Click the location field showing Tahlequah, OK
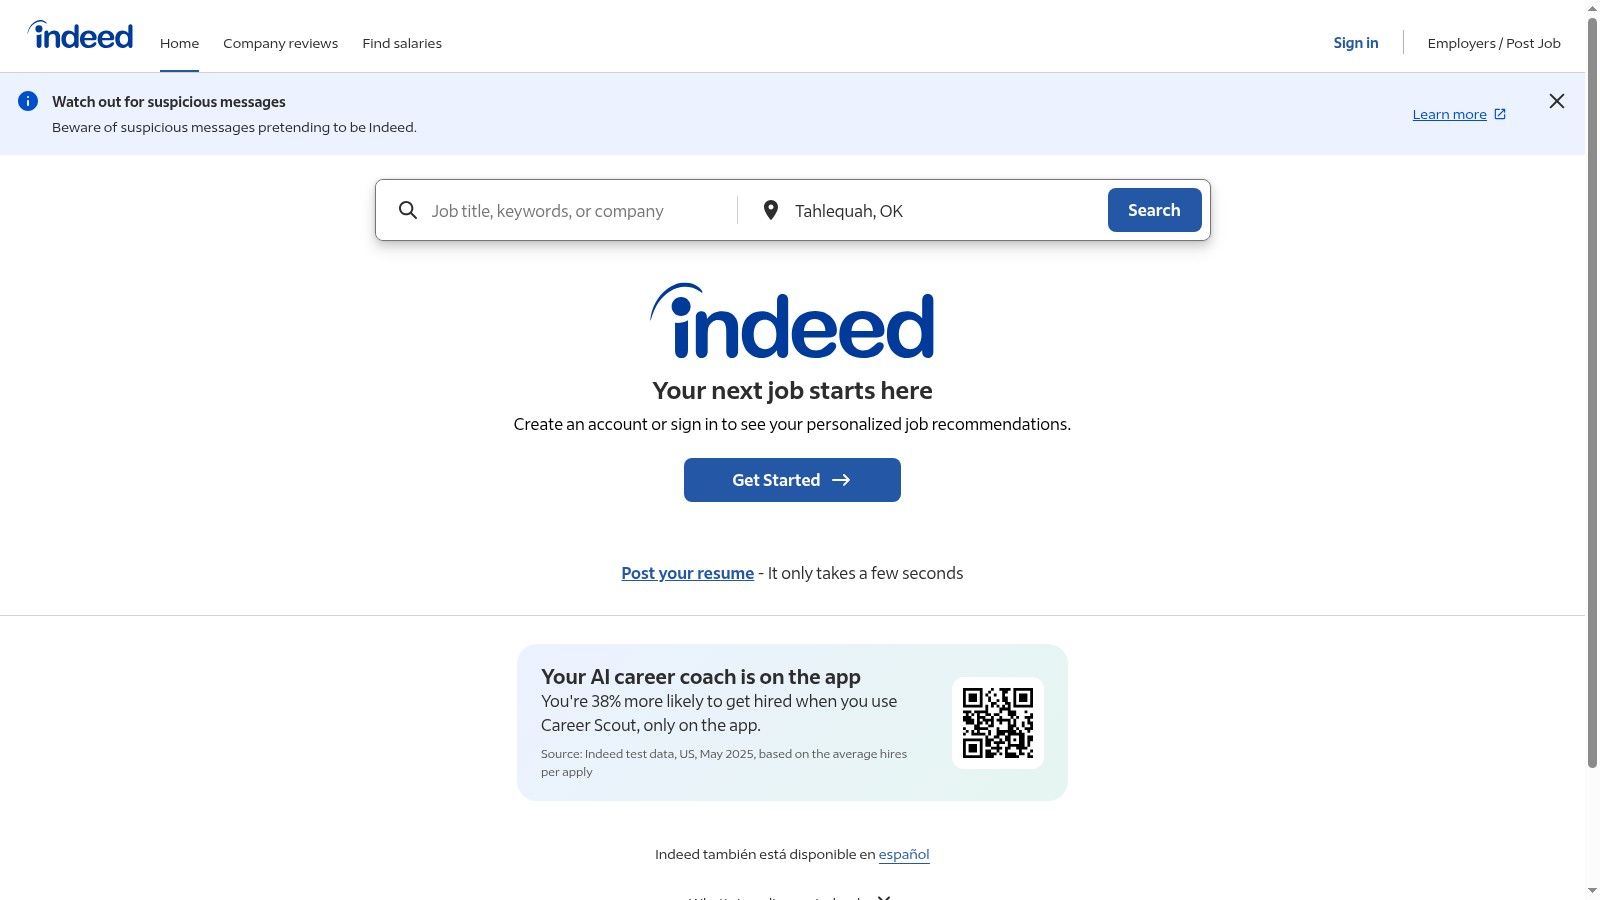 [940, 211]
